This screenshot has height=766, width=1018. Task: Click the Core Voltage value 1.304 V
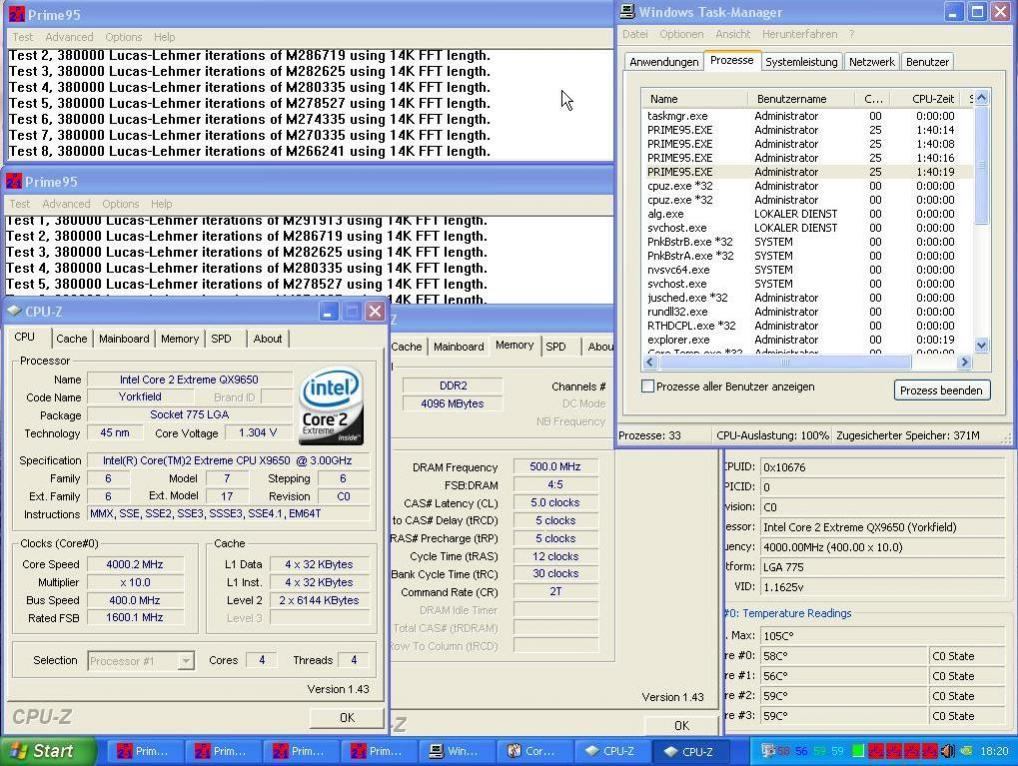pos(257,433)
